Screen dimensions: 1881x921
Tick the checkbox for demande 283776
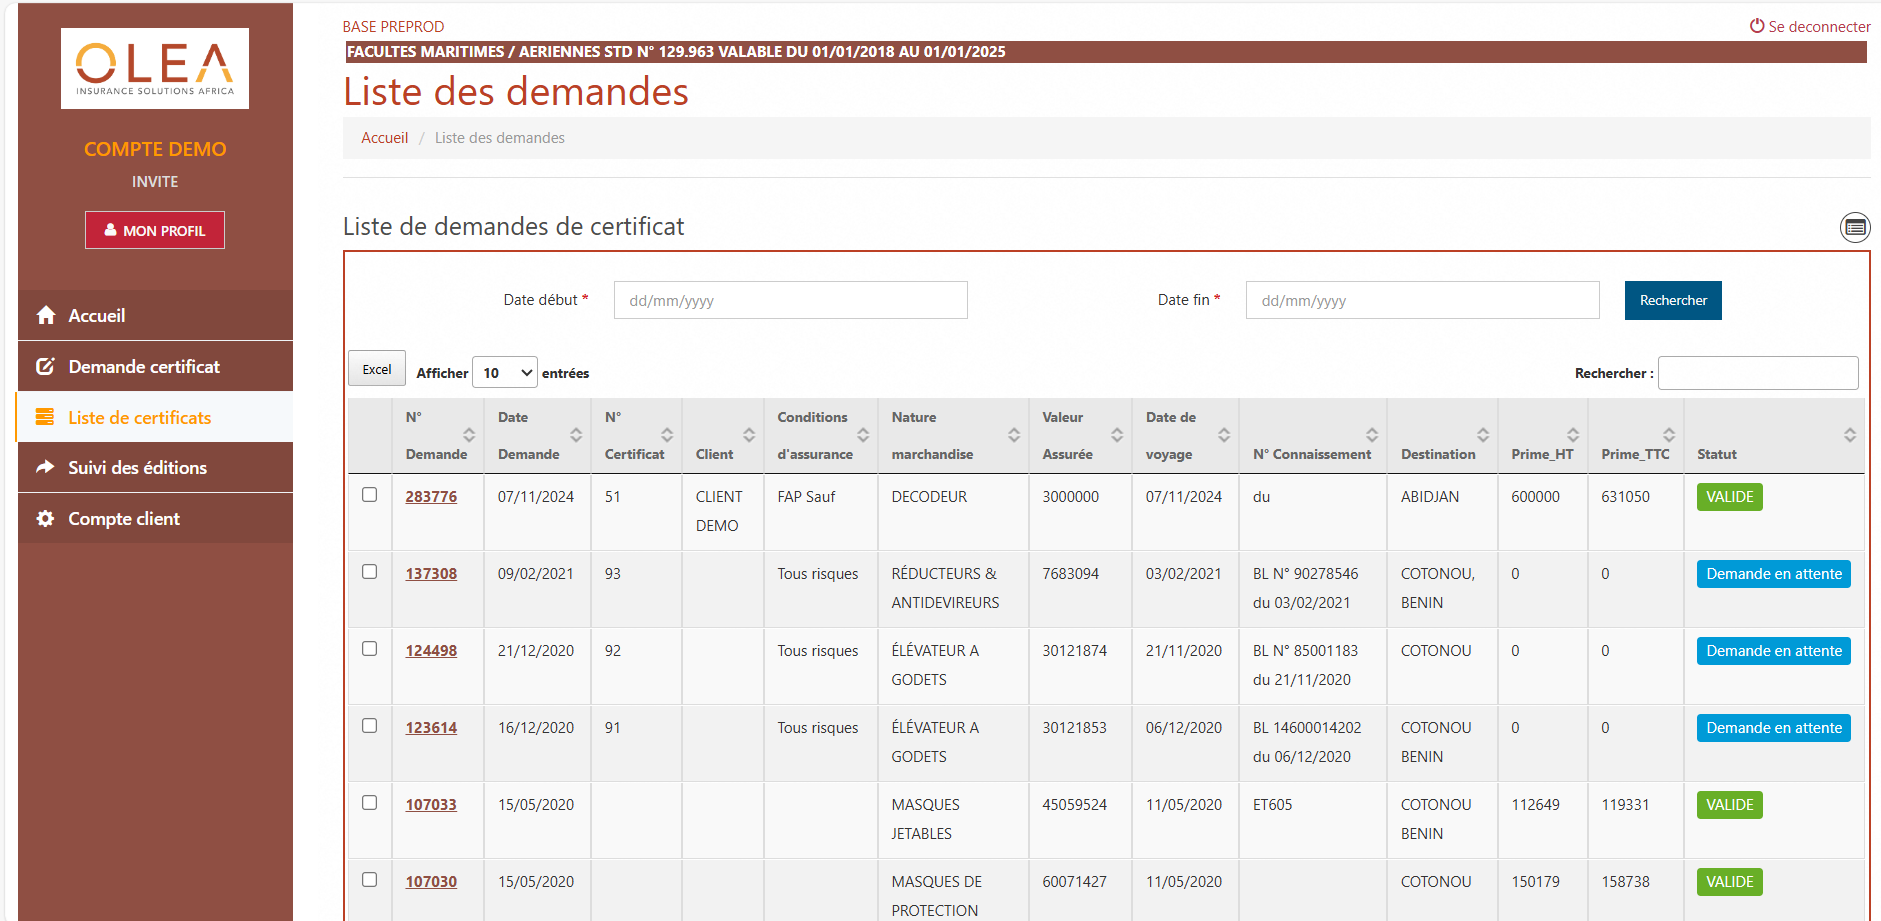(x=370, y=495)
